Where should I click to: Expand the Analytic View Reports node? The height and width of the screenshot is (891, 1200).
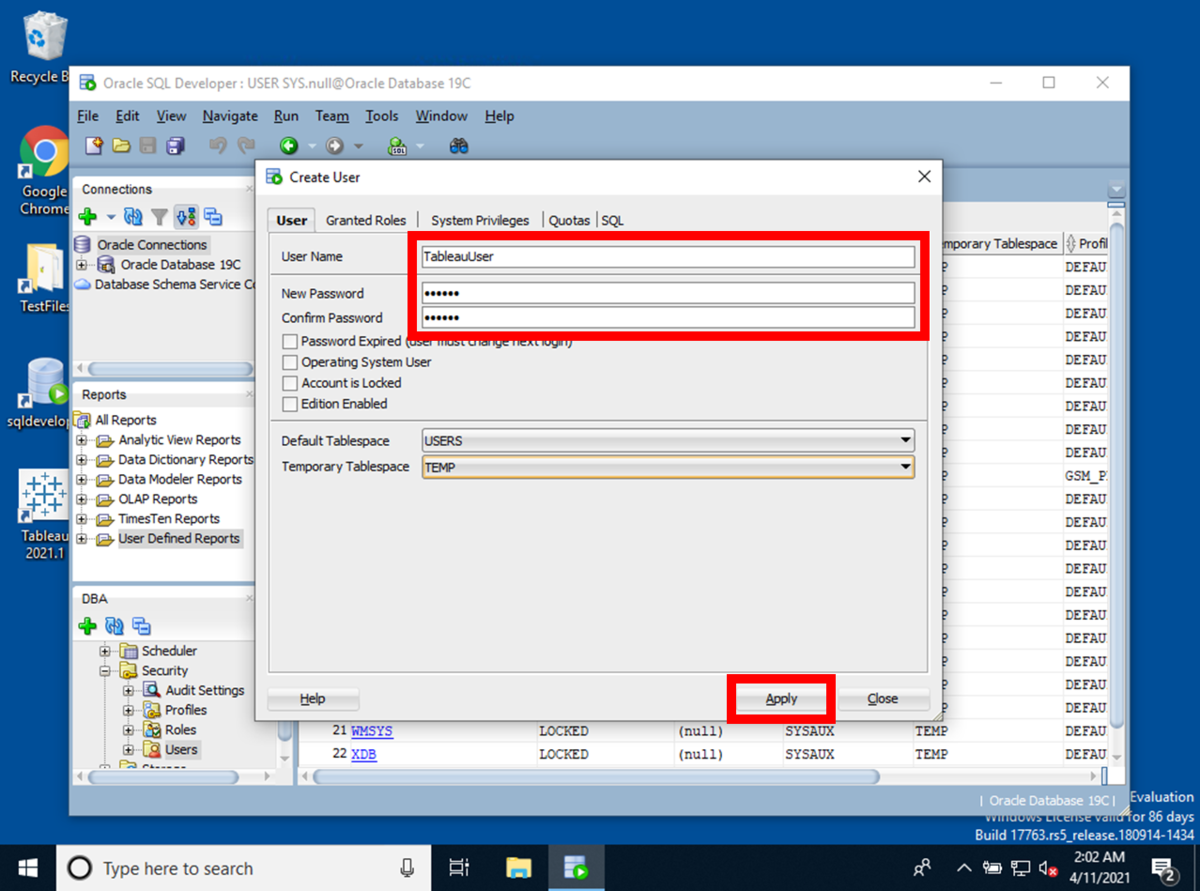[x=82, y=440]
